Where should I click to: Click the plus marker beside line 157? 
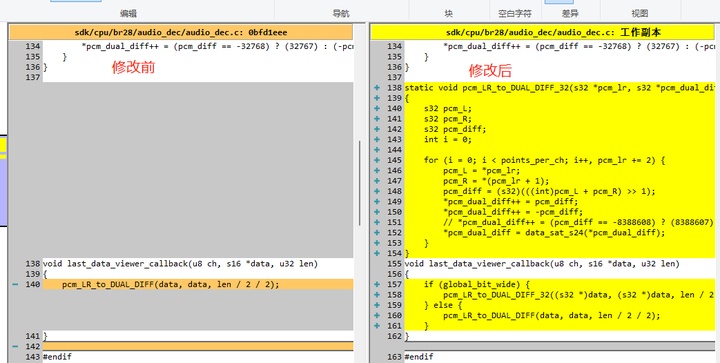click(x=377, y=285)
